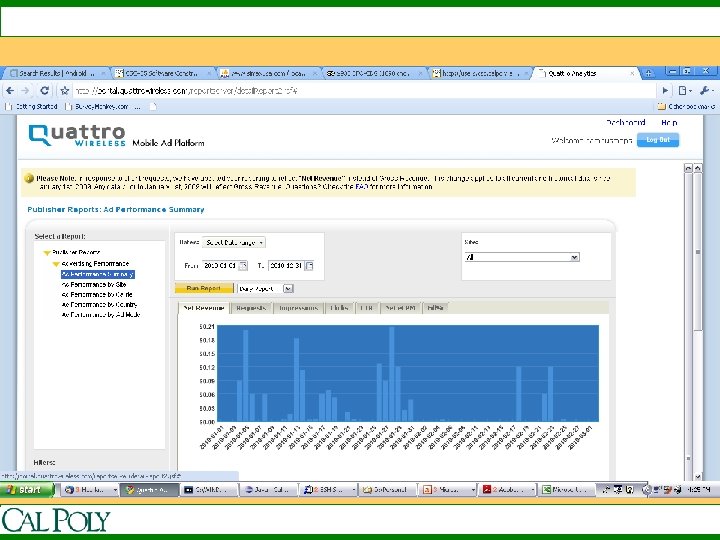Screen dimensions: 720x540
Task: Switch to the Fill% chart tab
Action: tap(435, 308)
